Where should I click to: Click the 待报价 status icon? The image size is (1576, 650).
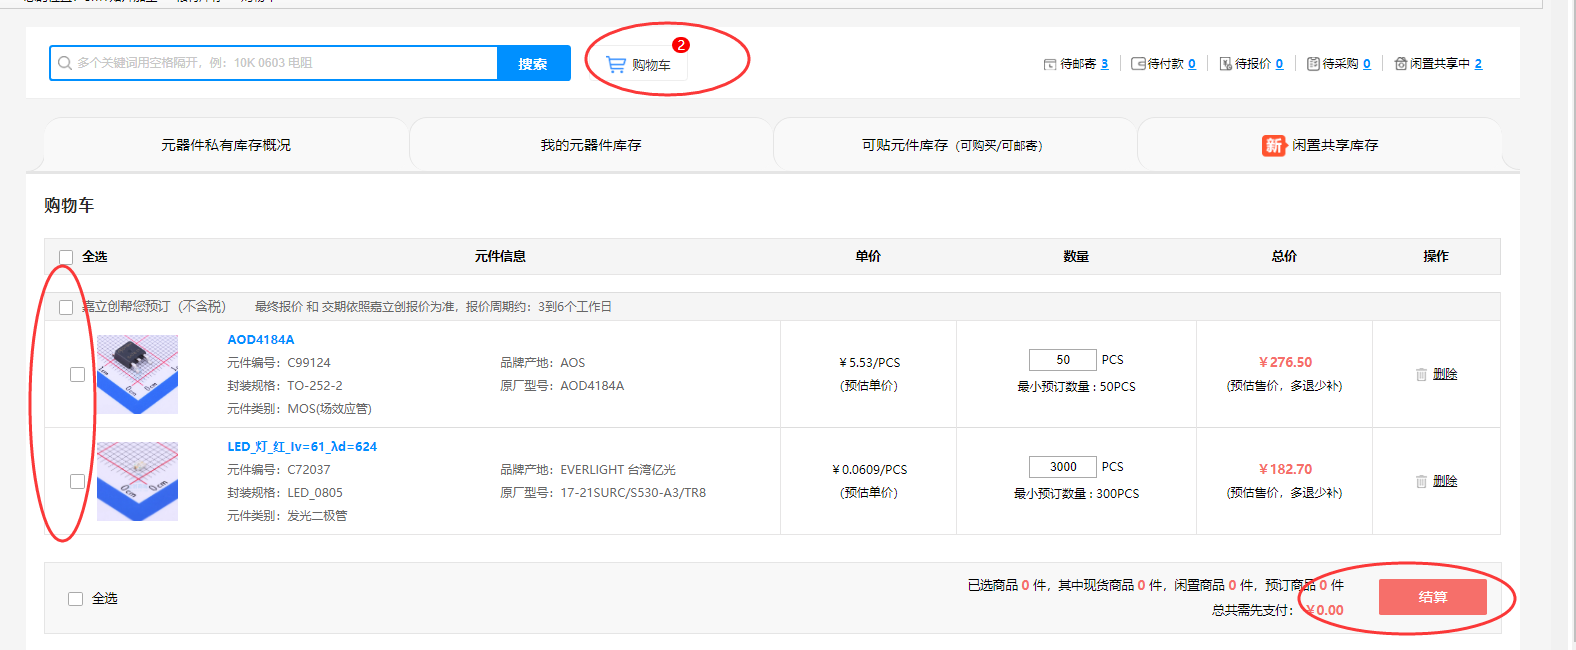point(1225,64)
